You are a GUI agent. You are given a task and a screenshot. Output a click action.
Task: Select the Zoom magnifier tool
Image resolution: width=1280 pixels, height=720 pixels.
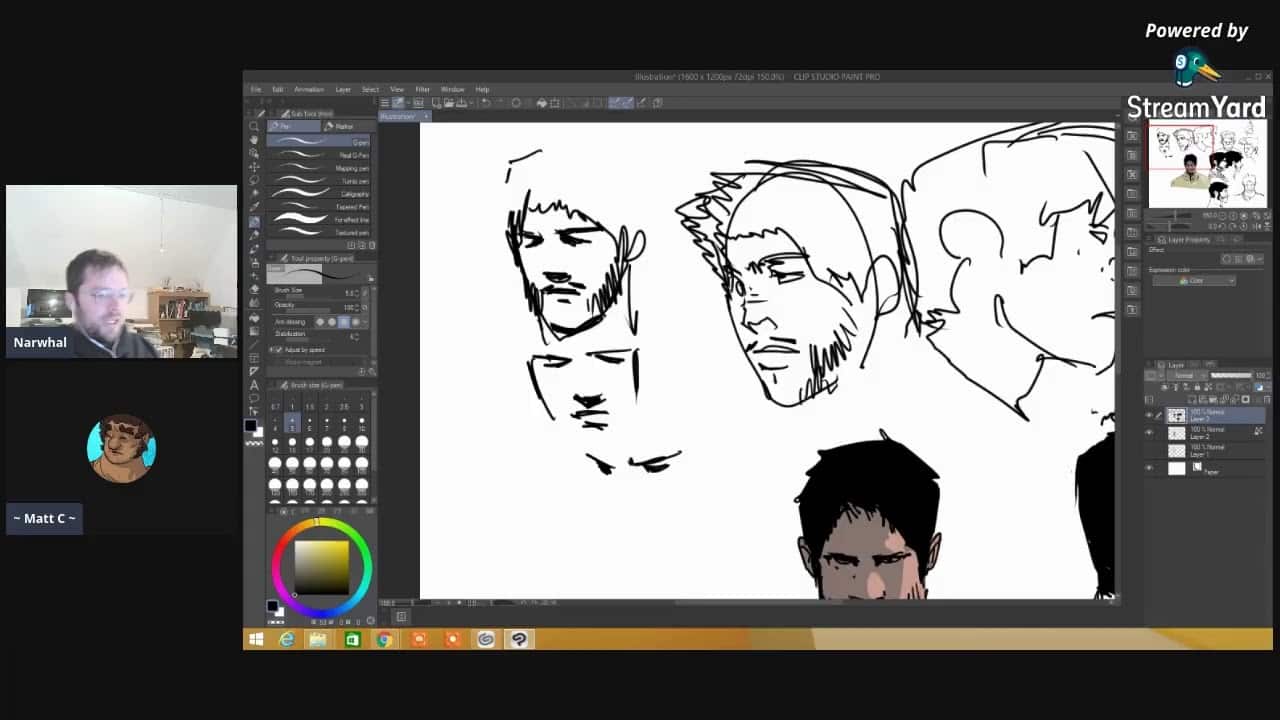(254, 127)
